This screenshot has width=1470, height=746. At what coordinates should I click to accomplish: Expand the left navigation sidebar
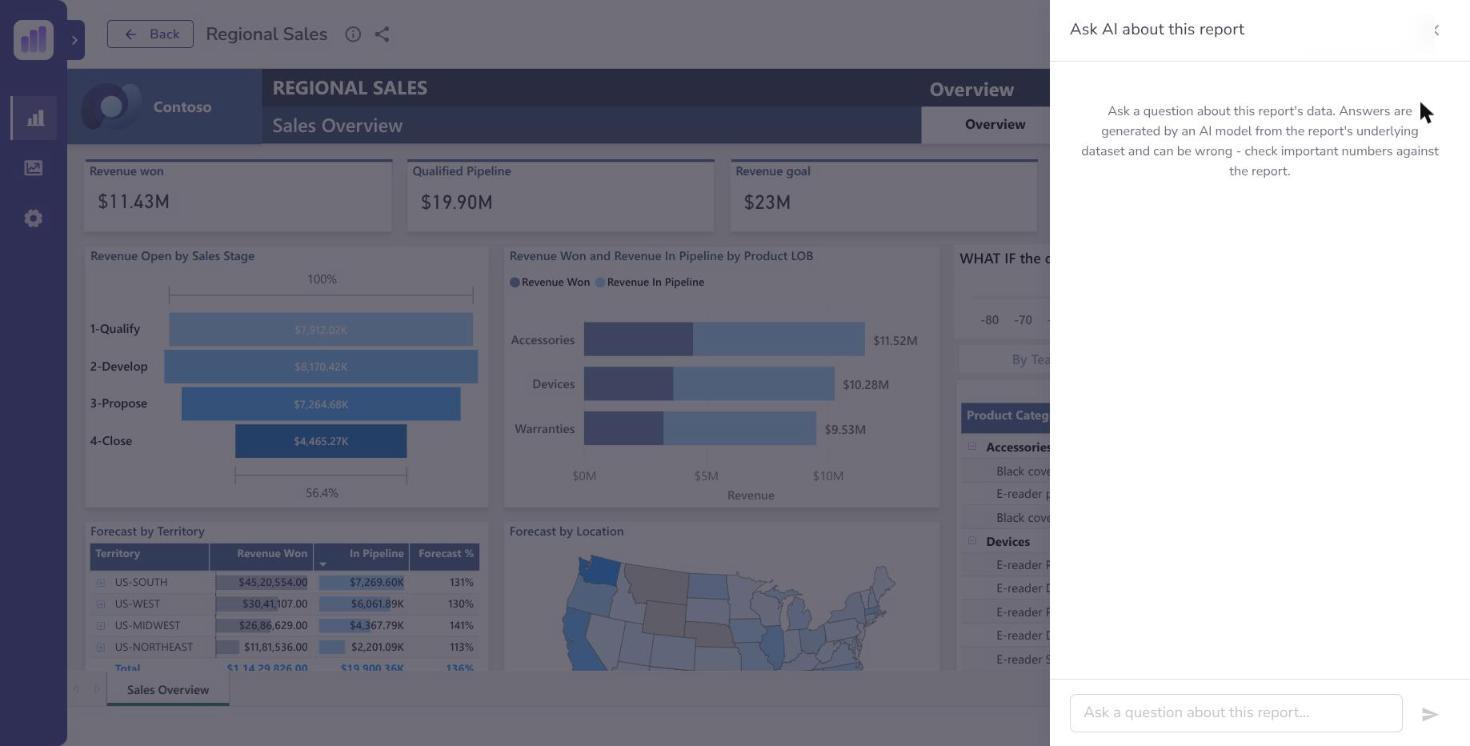[x=75, y=40]
